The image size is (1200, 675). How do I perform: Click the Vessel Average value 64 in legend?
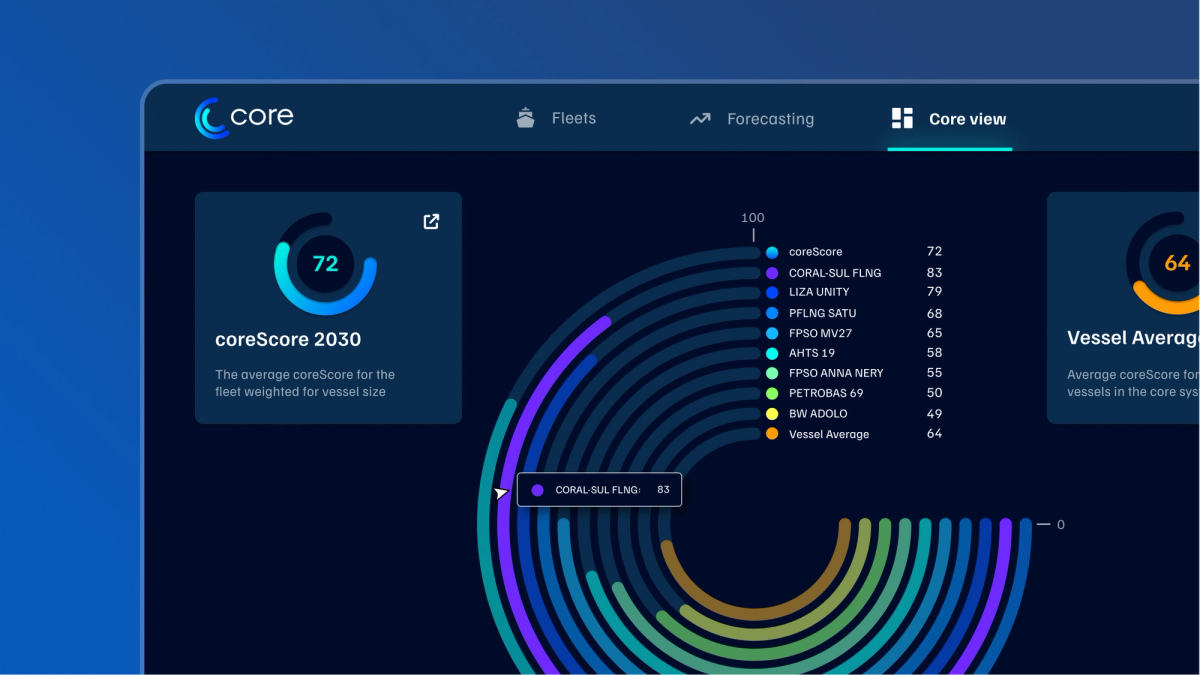(x=934, y=434)
